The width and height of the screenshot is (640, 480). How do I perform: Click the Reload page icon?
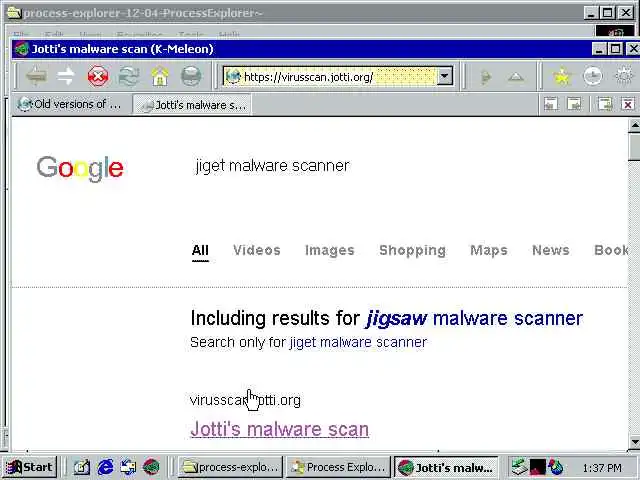click(x=129, y=76)
